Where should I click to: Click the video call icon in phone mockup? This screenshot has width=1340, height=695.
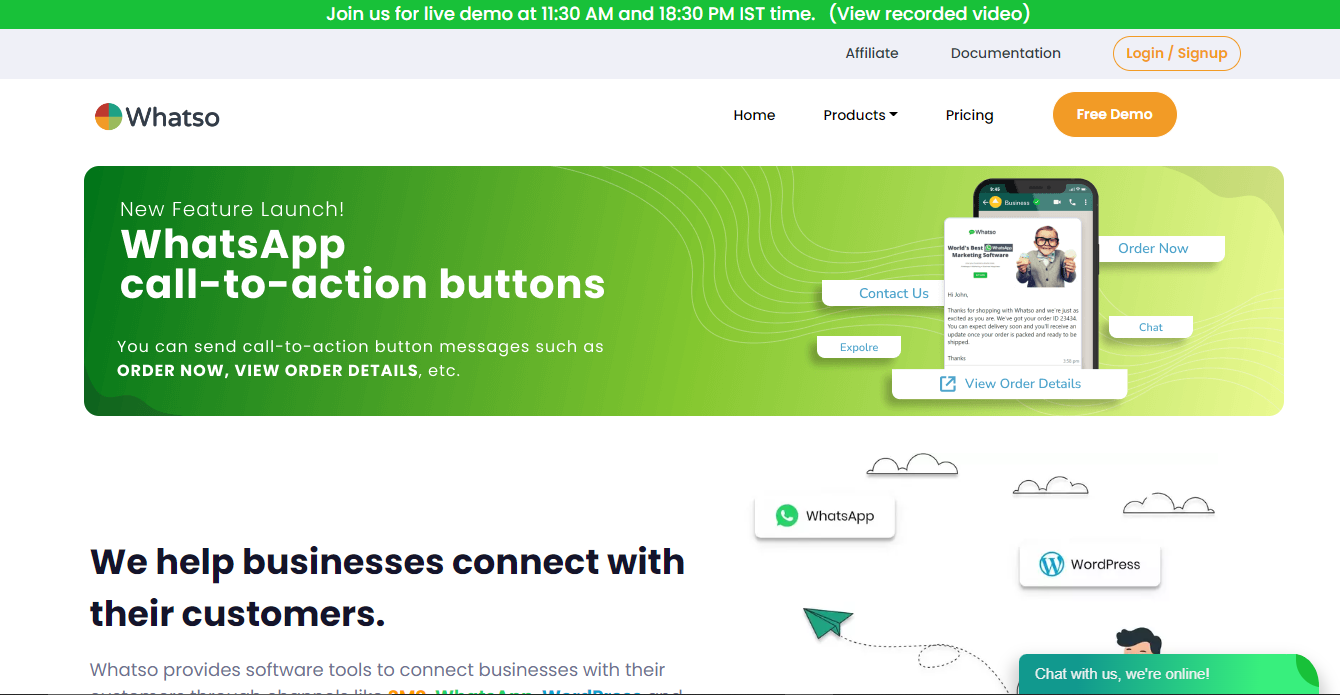click(x=1056, y=202)
